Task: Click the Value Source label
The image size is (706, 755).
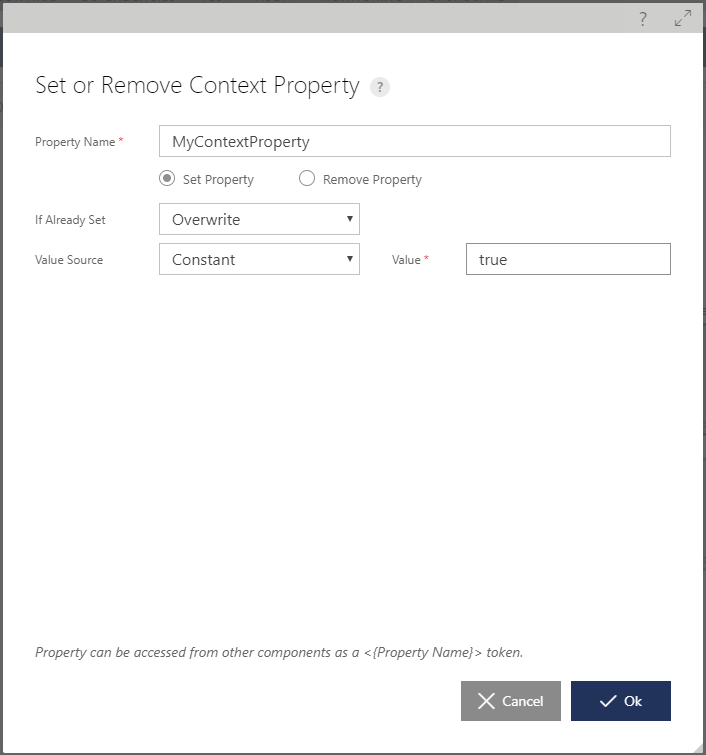Action: coord(69,260)
